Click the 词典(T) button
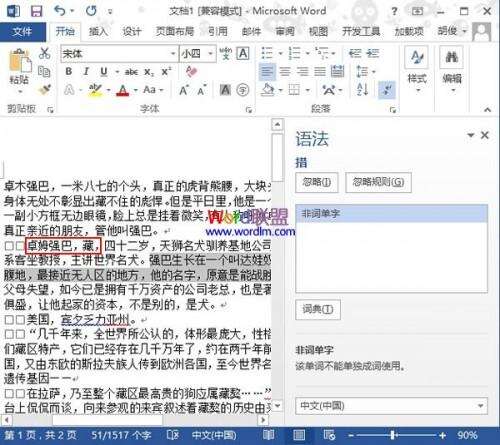 (x=318, y=309)
